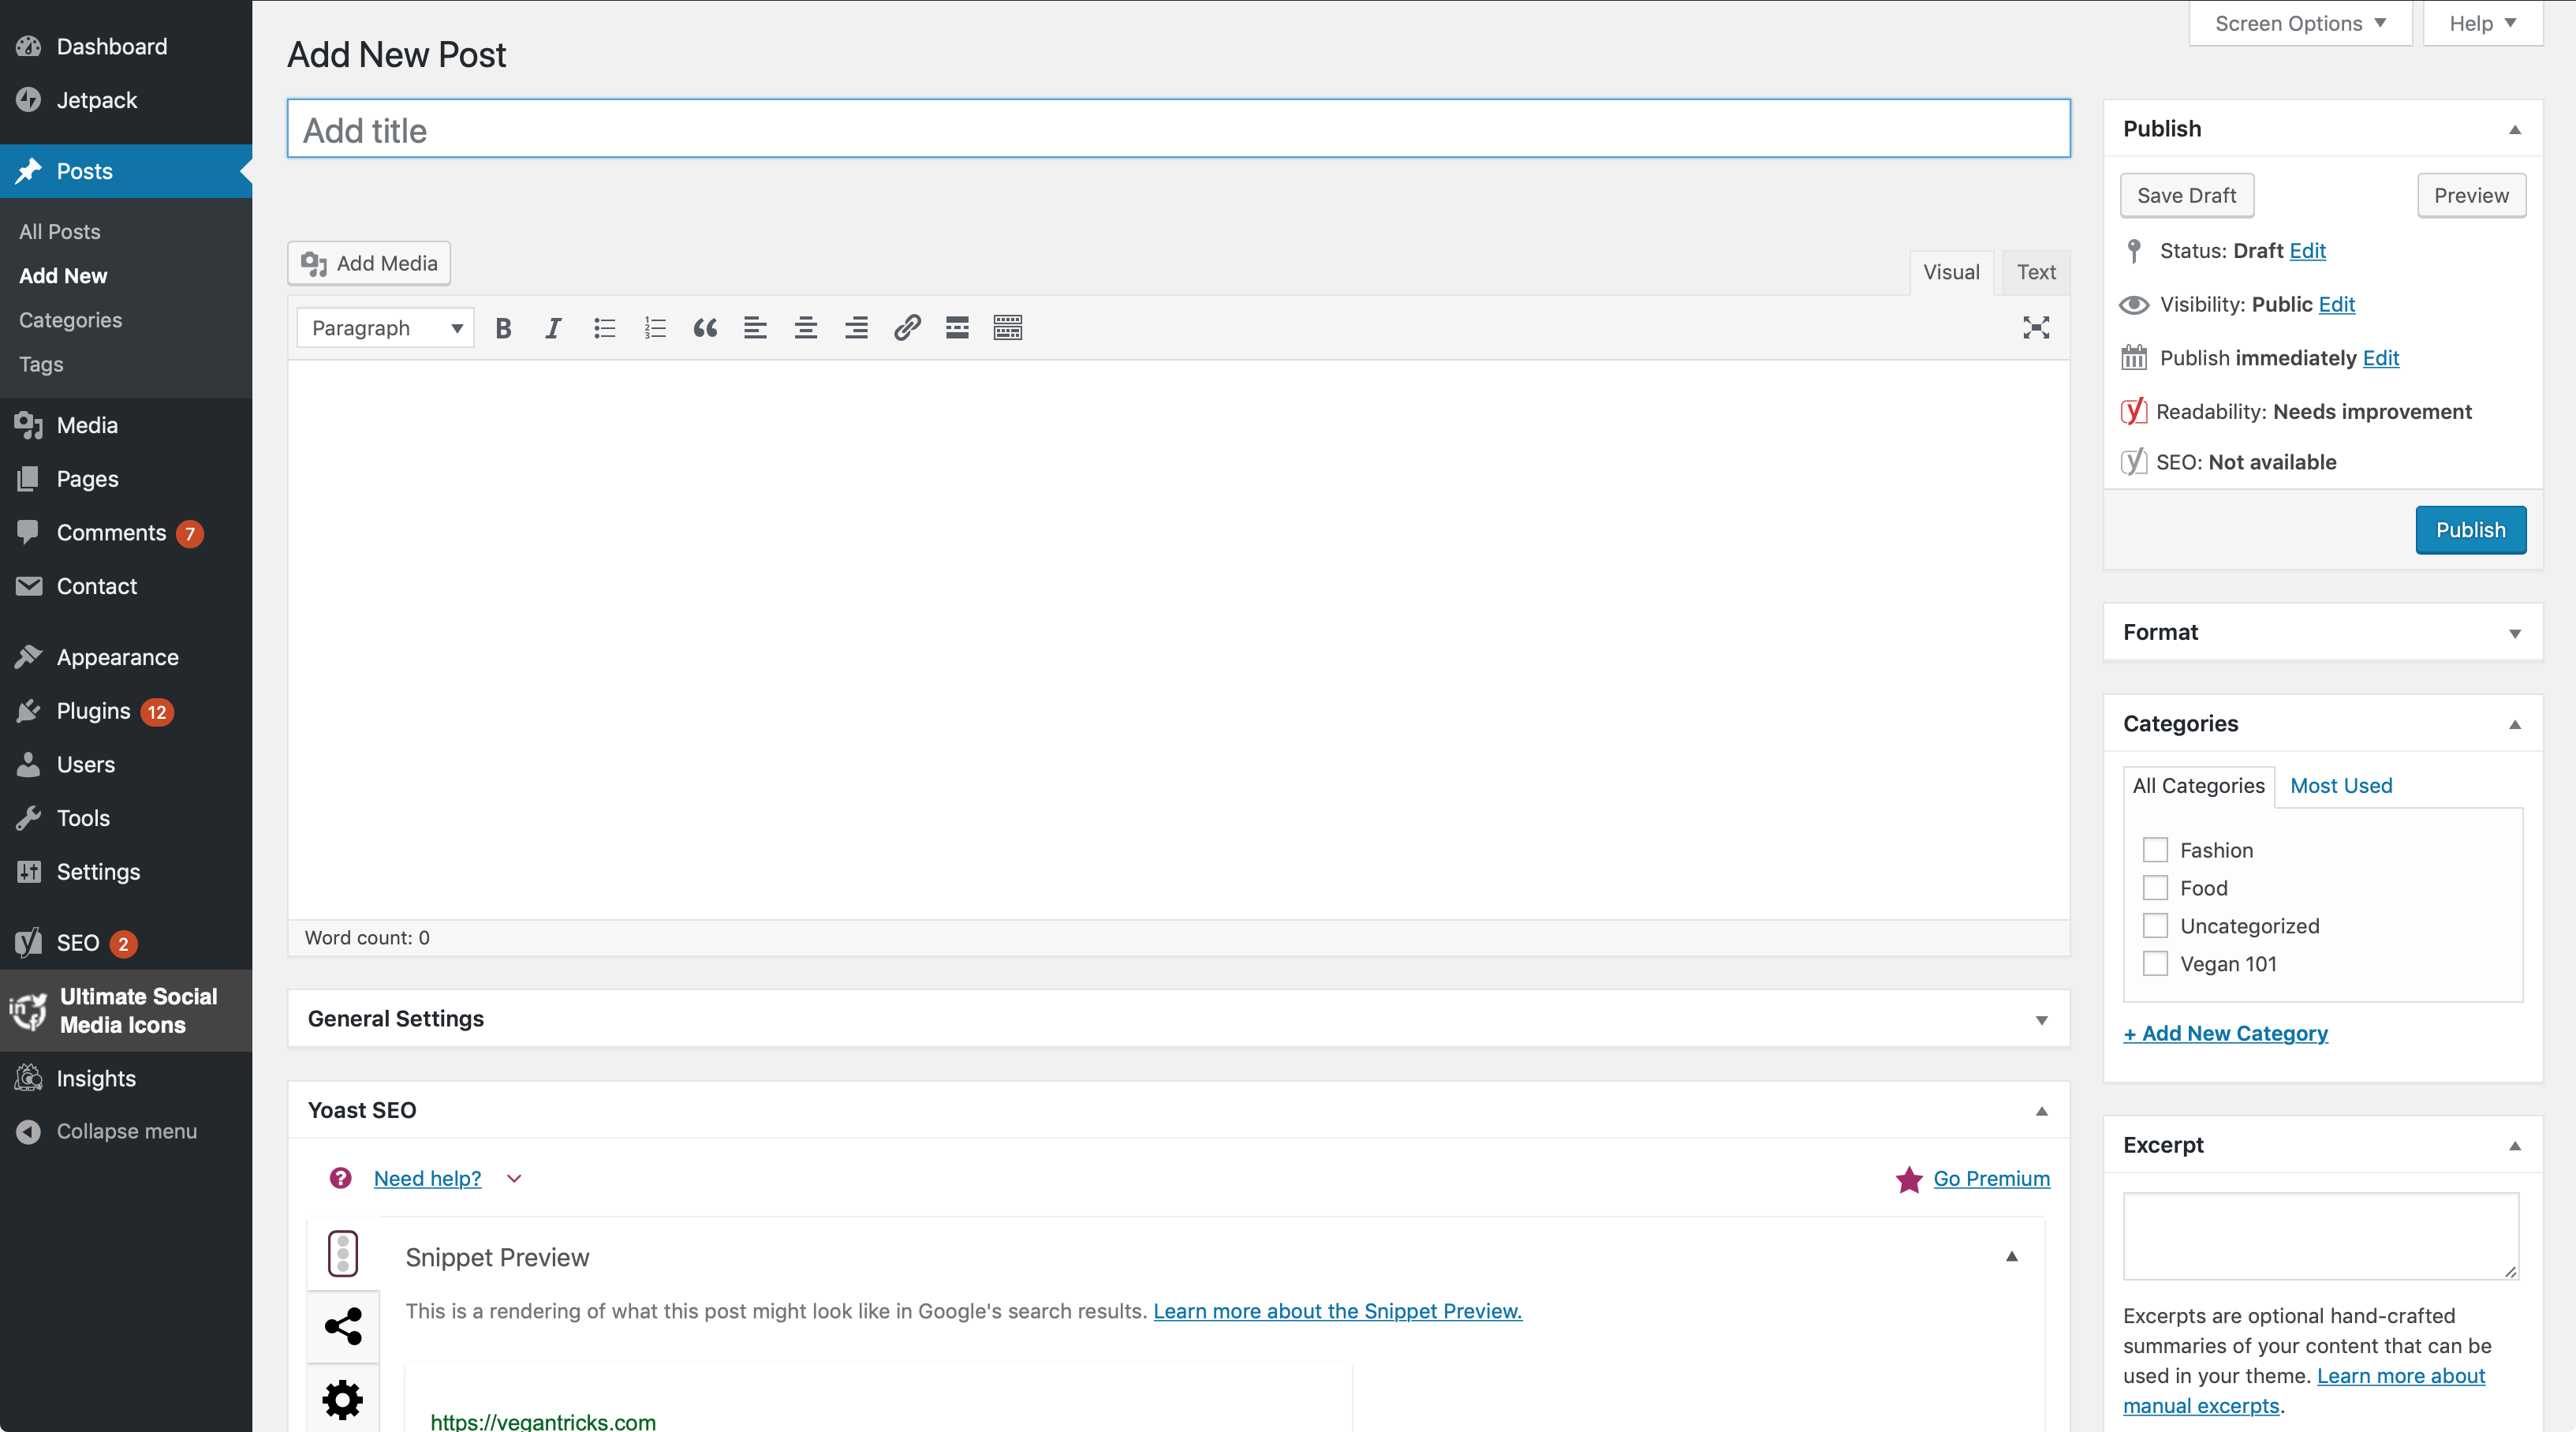2576x1432 pixels.
Task: Click the blue Publish button
Action: 2470,530
